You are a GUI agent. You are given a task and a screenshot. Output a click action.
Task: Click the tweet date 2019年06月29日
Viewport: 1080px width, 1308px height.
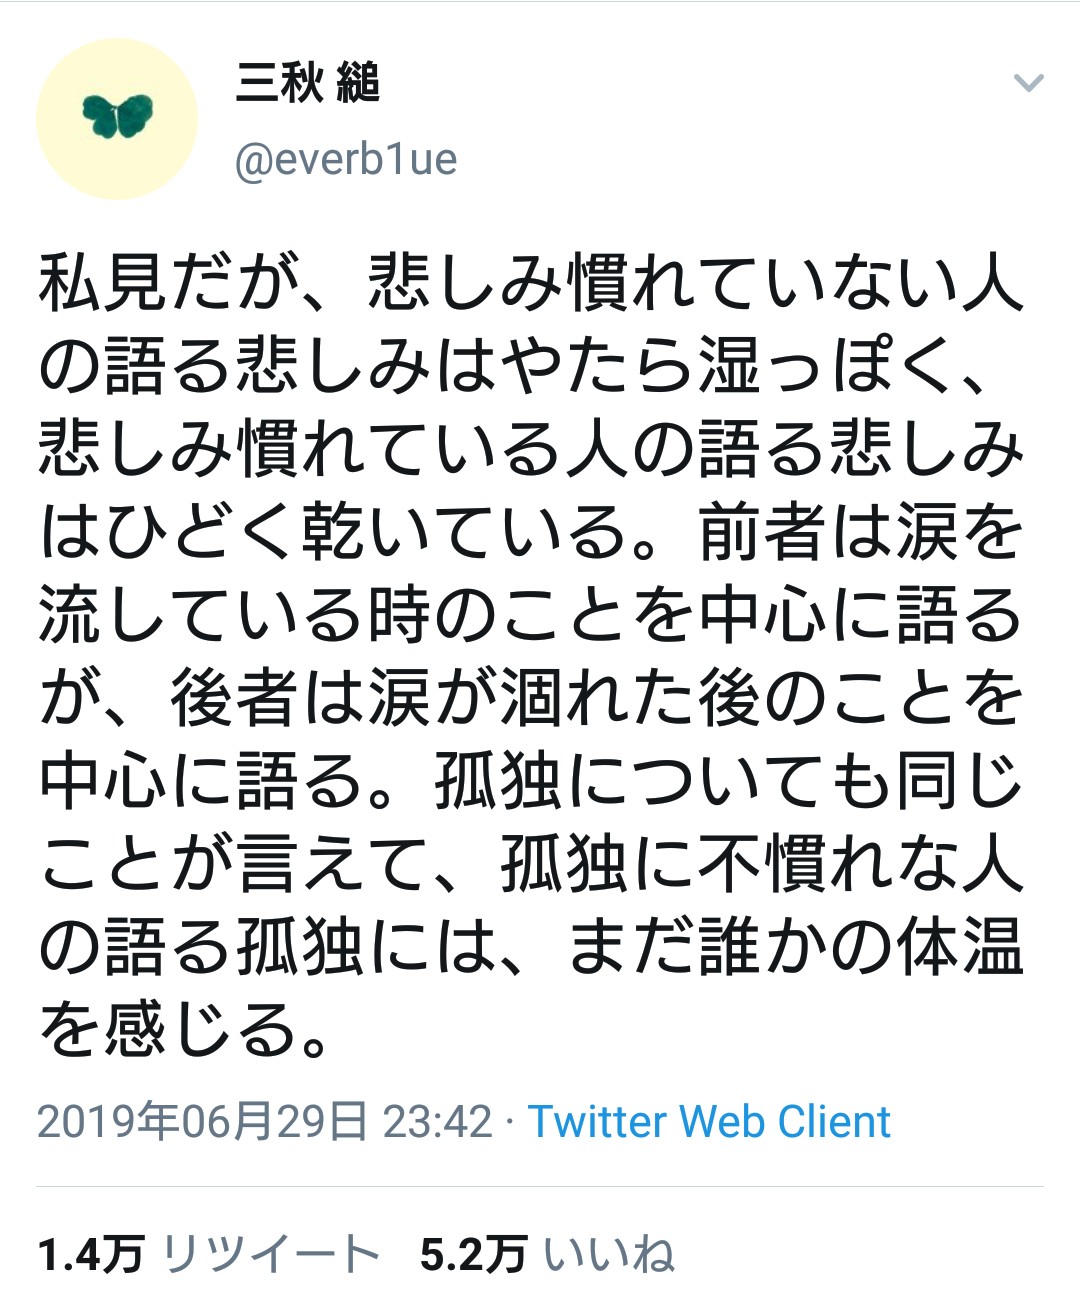(202, 1122)
